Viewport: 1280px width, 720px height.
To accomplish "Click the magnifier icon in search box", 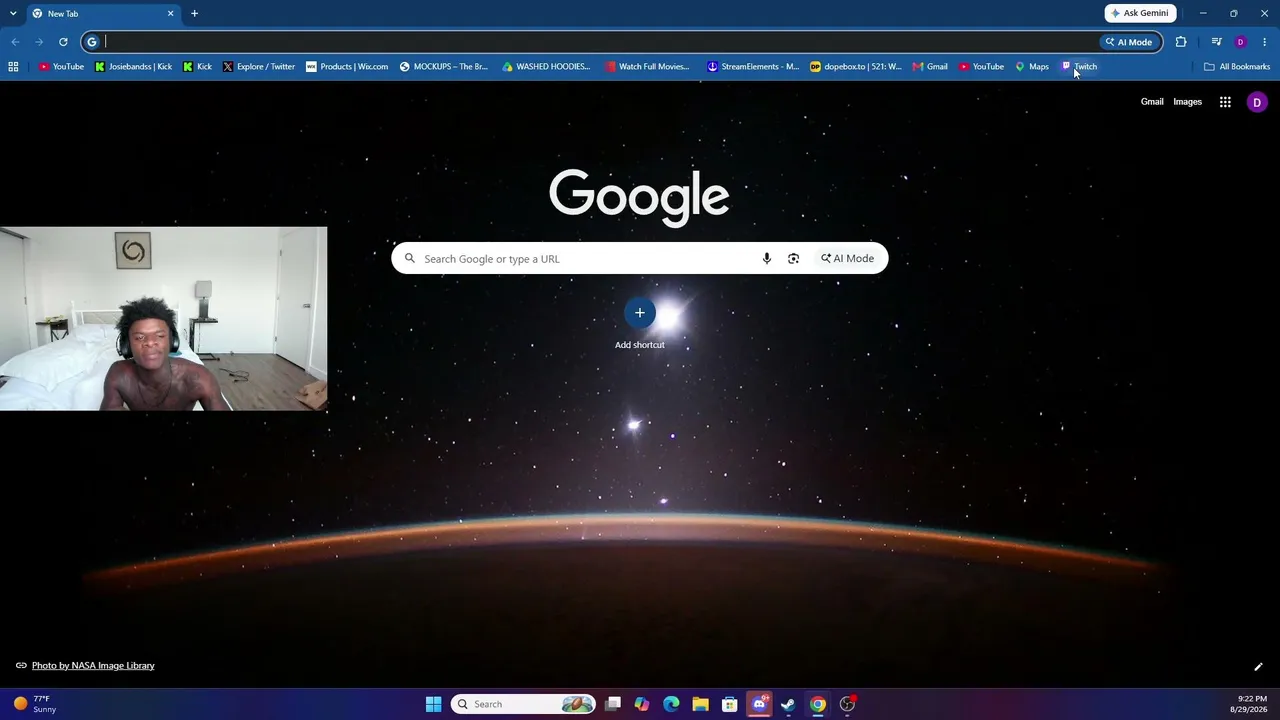I will tap(409, 259).
